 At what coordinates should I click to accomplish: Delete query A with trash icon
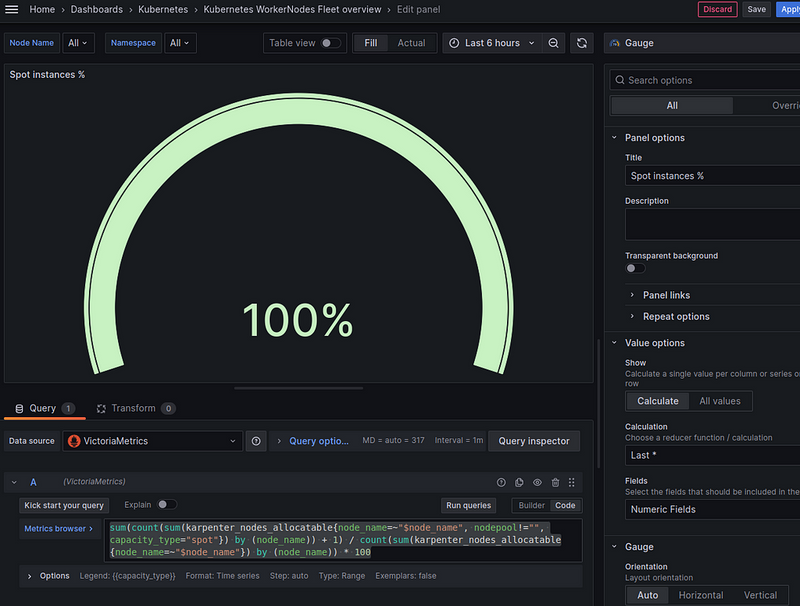555,482
